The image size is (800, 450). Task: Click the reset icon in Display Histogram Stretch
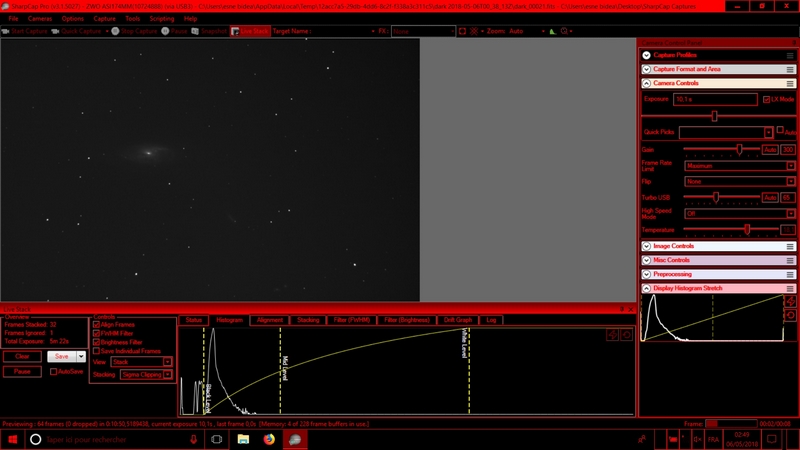point(790,315)
